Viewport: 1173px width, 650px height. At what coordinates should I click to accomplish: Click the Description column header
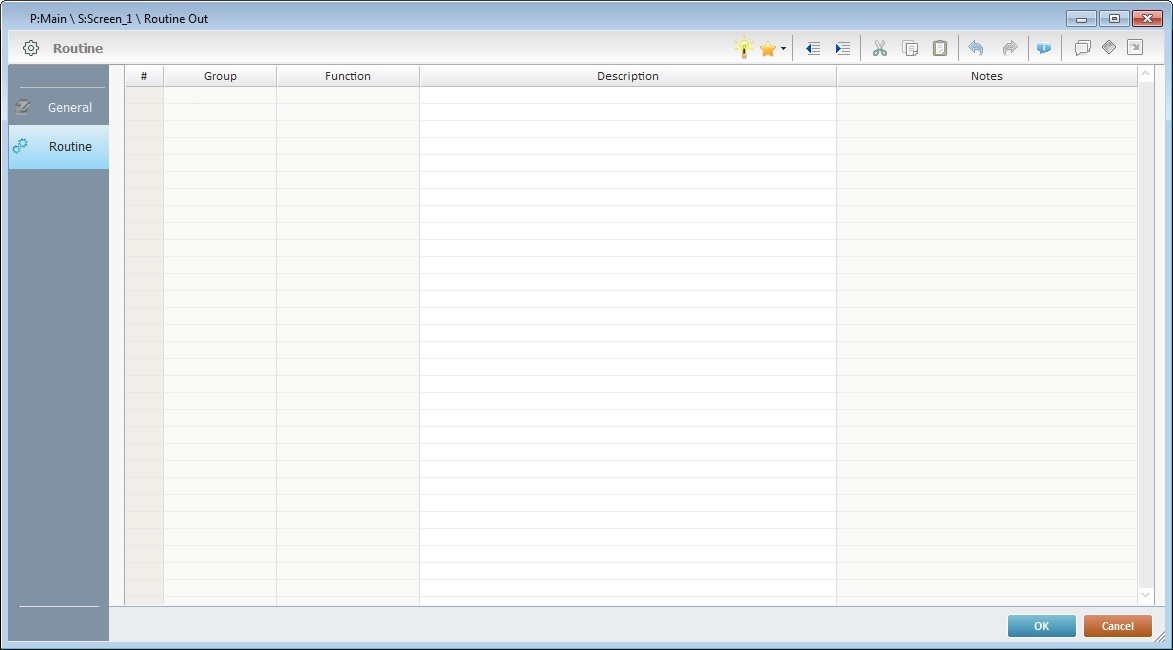click(x=627, y=76)
